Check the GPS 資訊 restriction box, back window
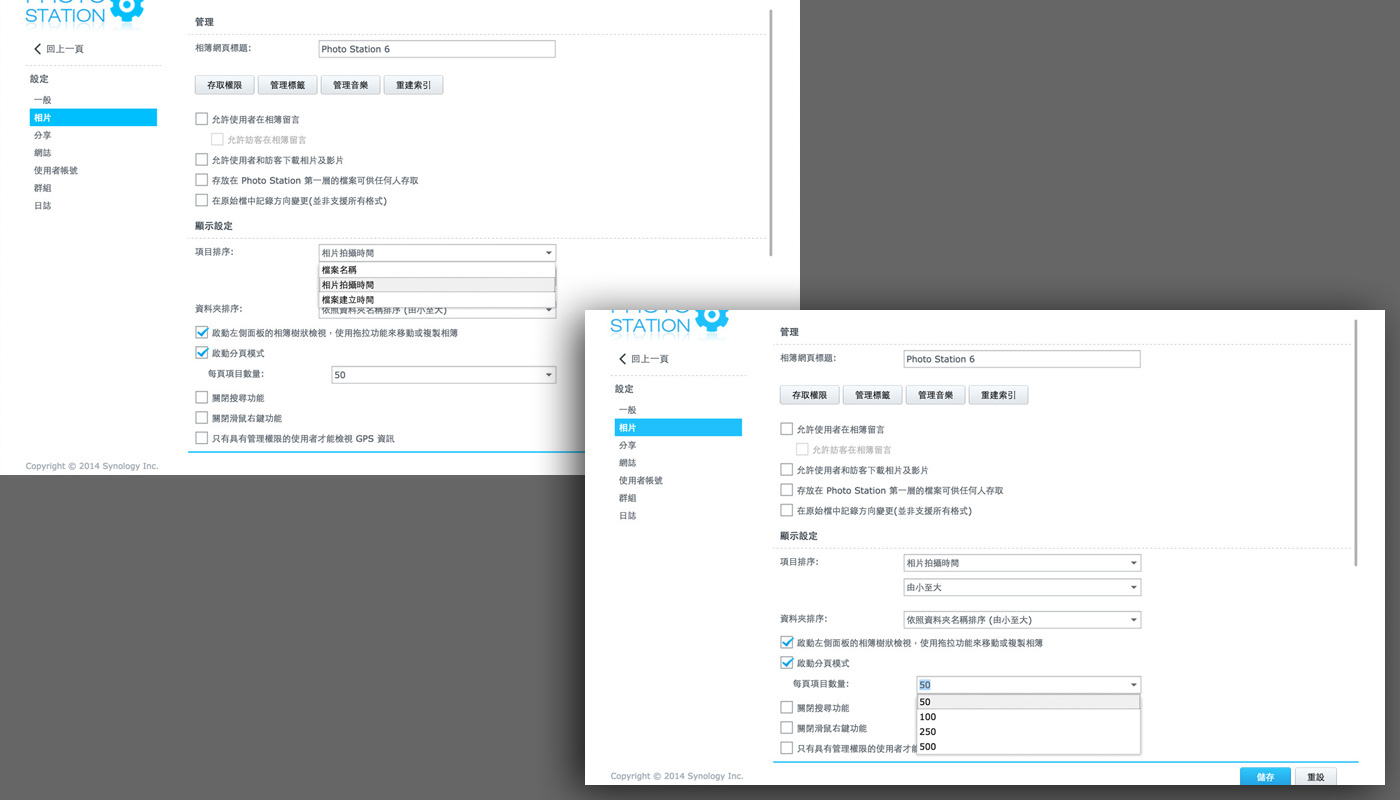1400x800 pixels. tap(202, 438)
